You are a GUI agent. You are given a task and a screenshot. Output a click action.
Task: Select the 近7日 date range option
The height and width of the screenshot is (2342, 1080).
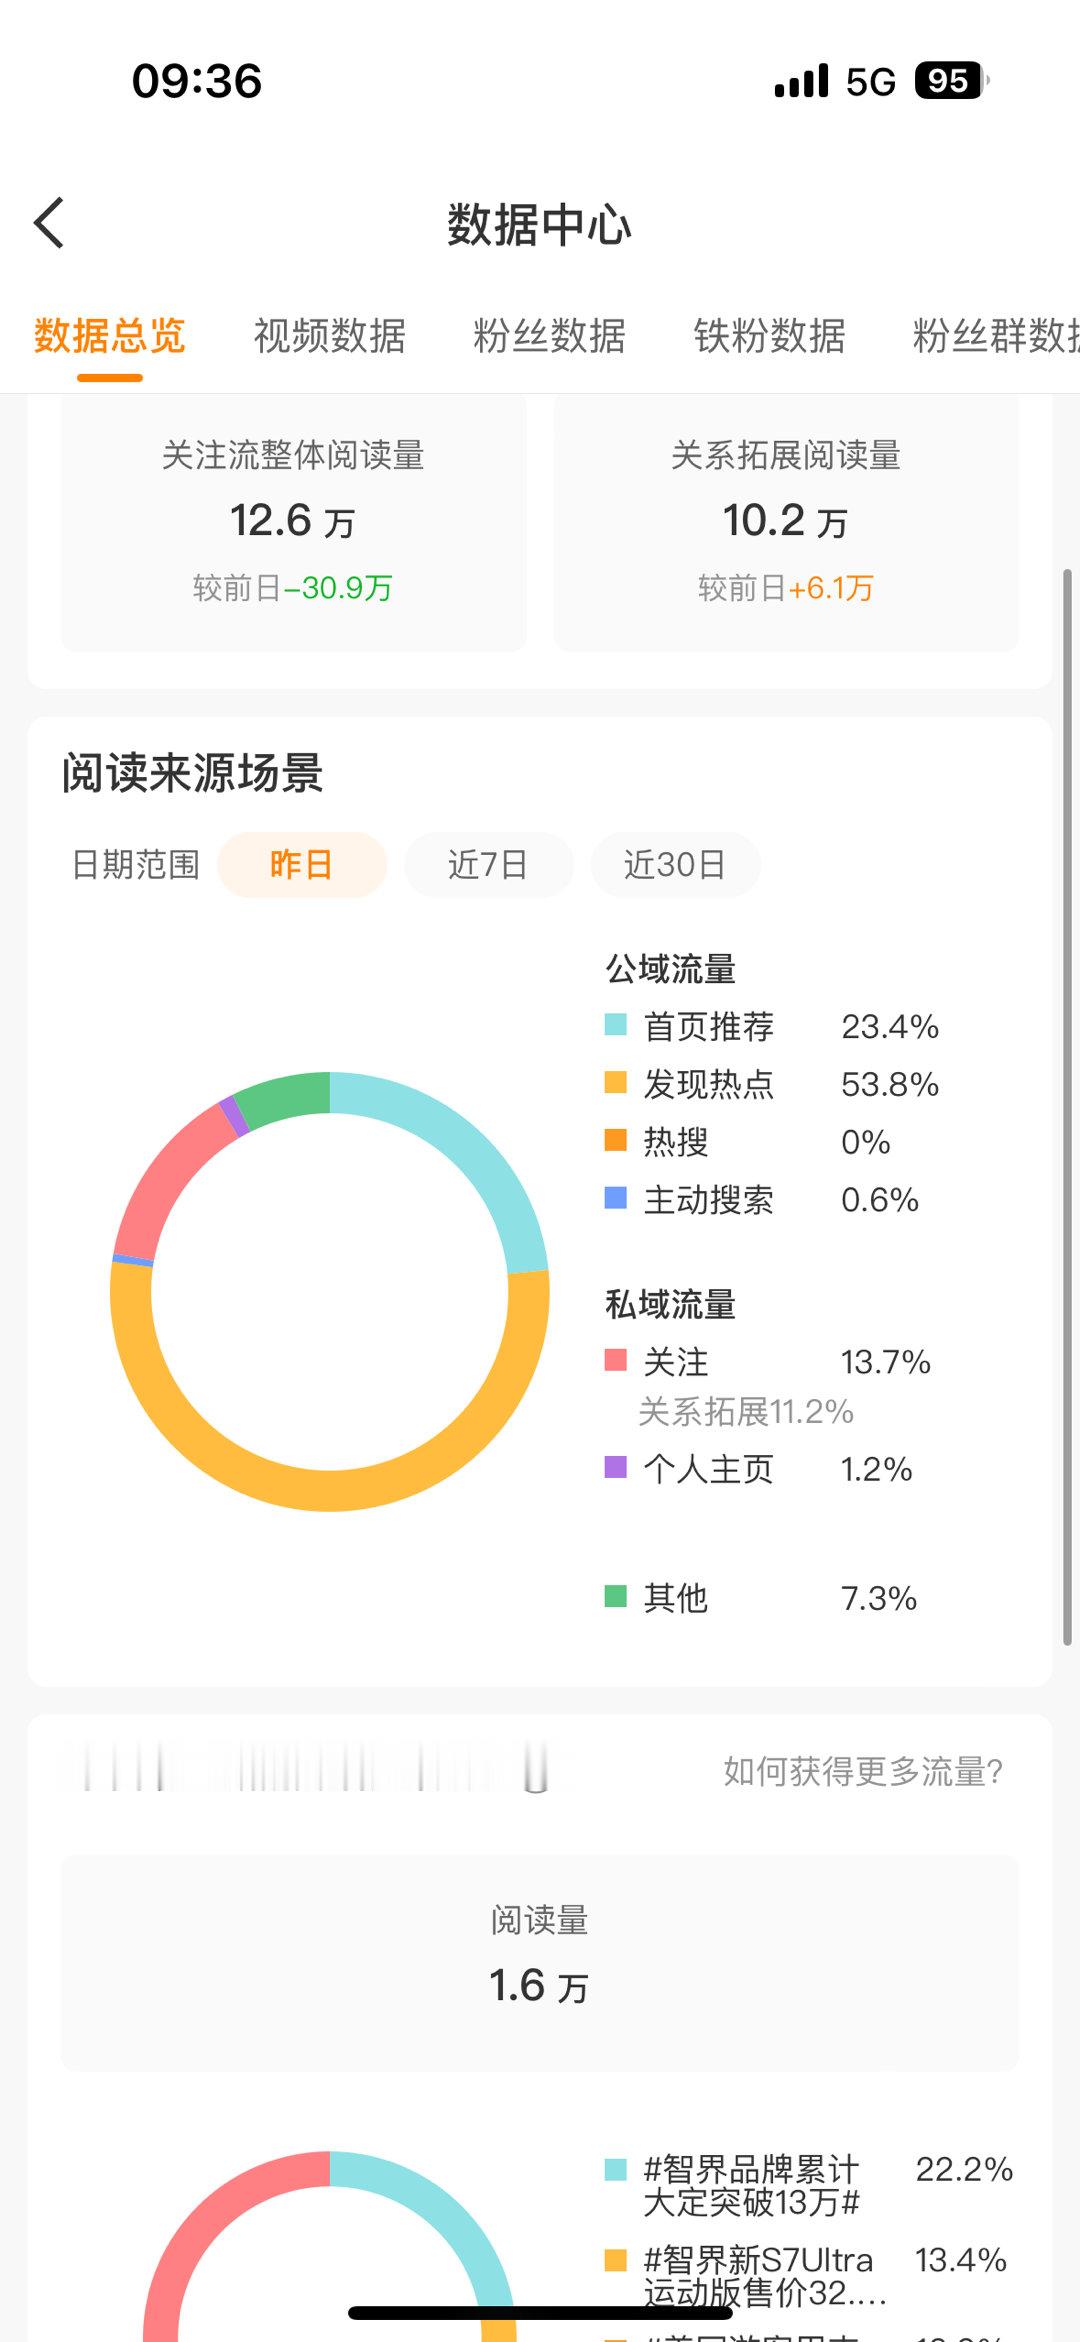pyautogui.click(x=488, y=864)
